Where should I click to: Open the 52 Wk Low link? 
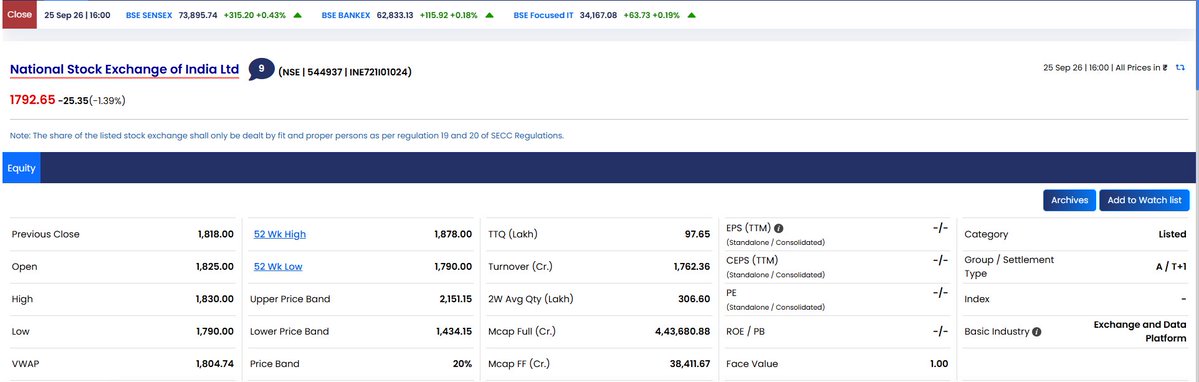pyautogui.click(x=278, y=267)
